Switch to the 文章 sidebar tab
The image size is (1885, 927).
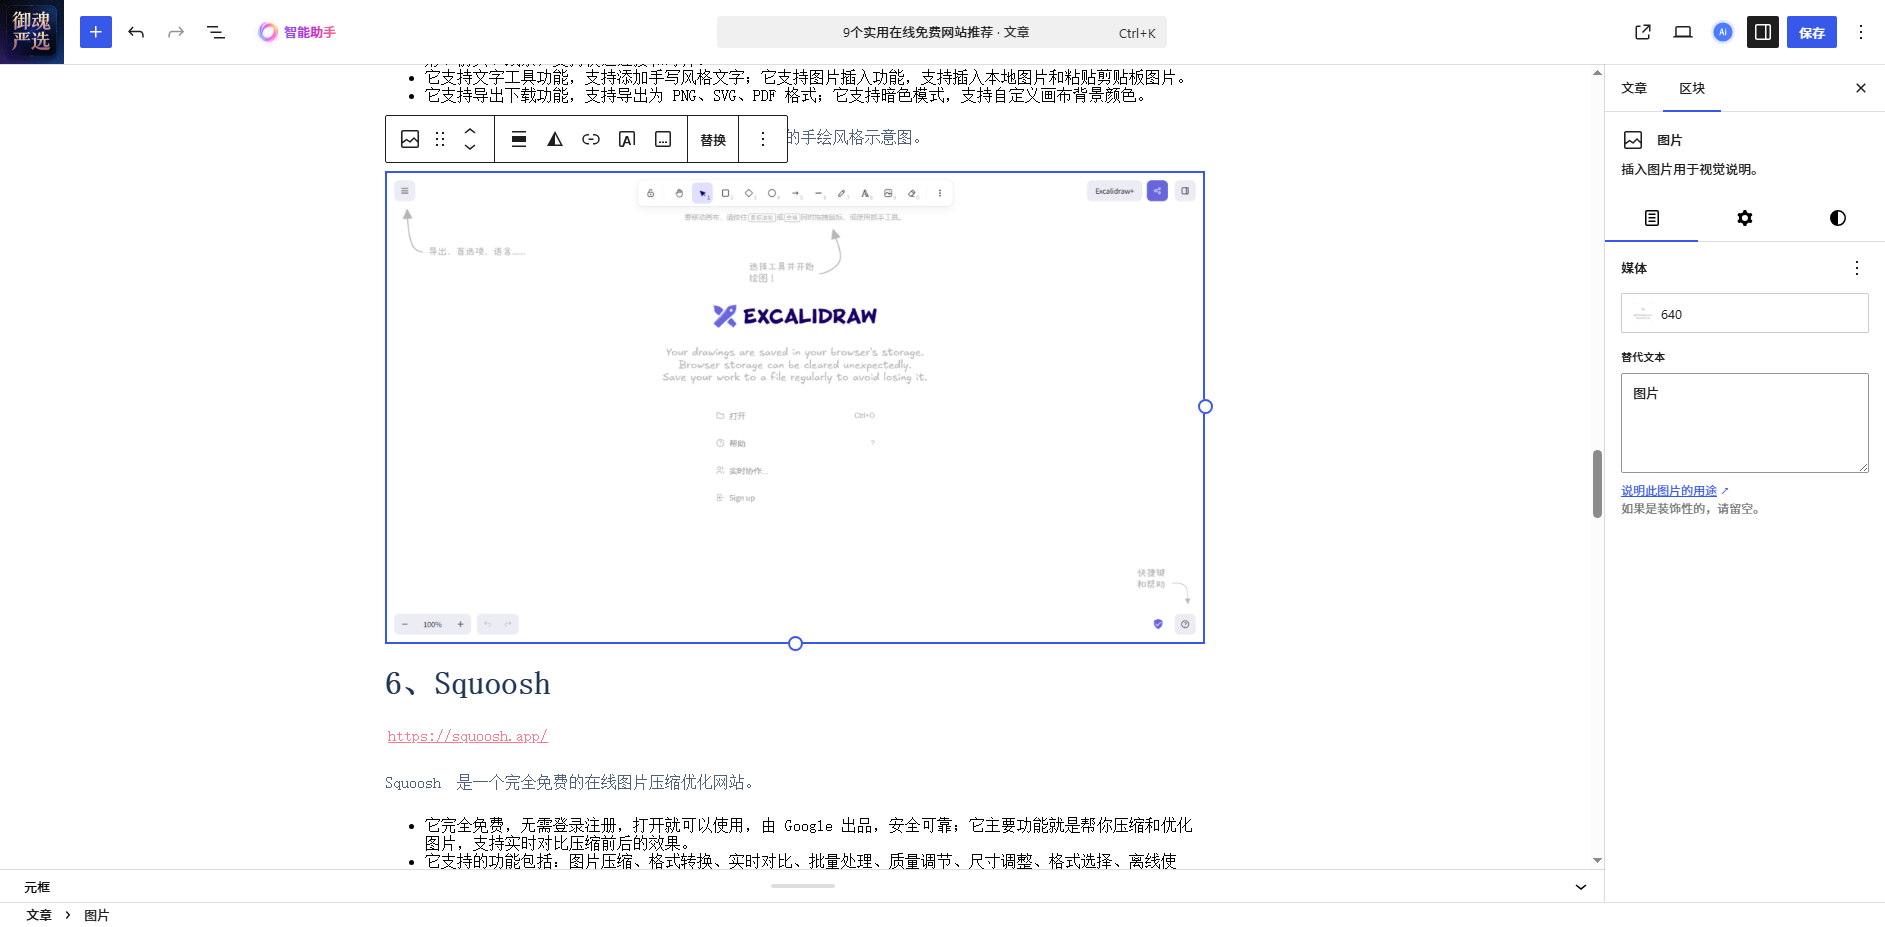(1634, 88)
